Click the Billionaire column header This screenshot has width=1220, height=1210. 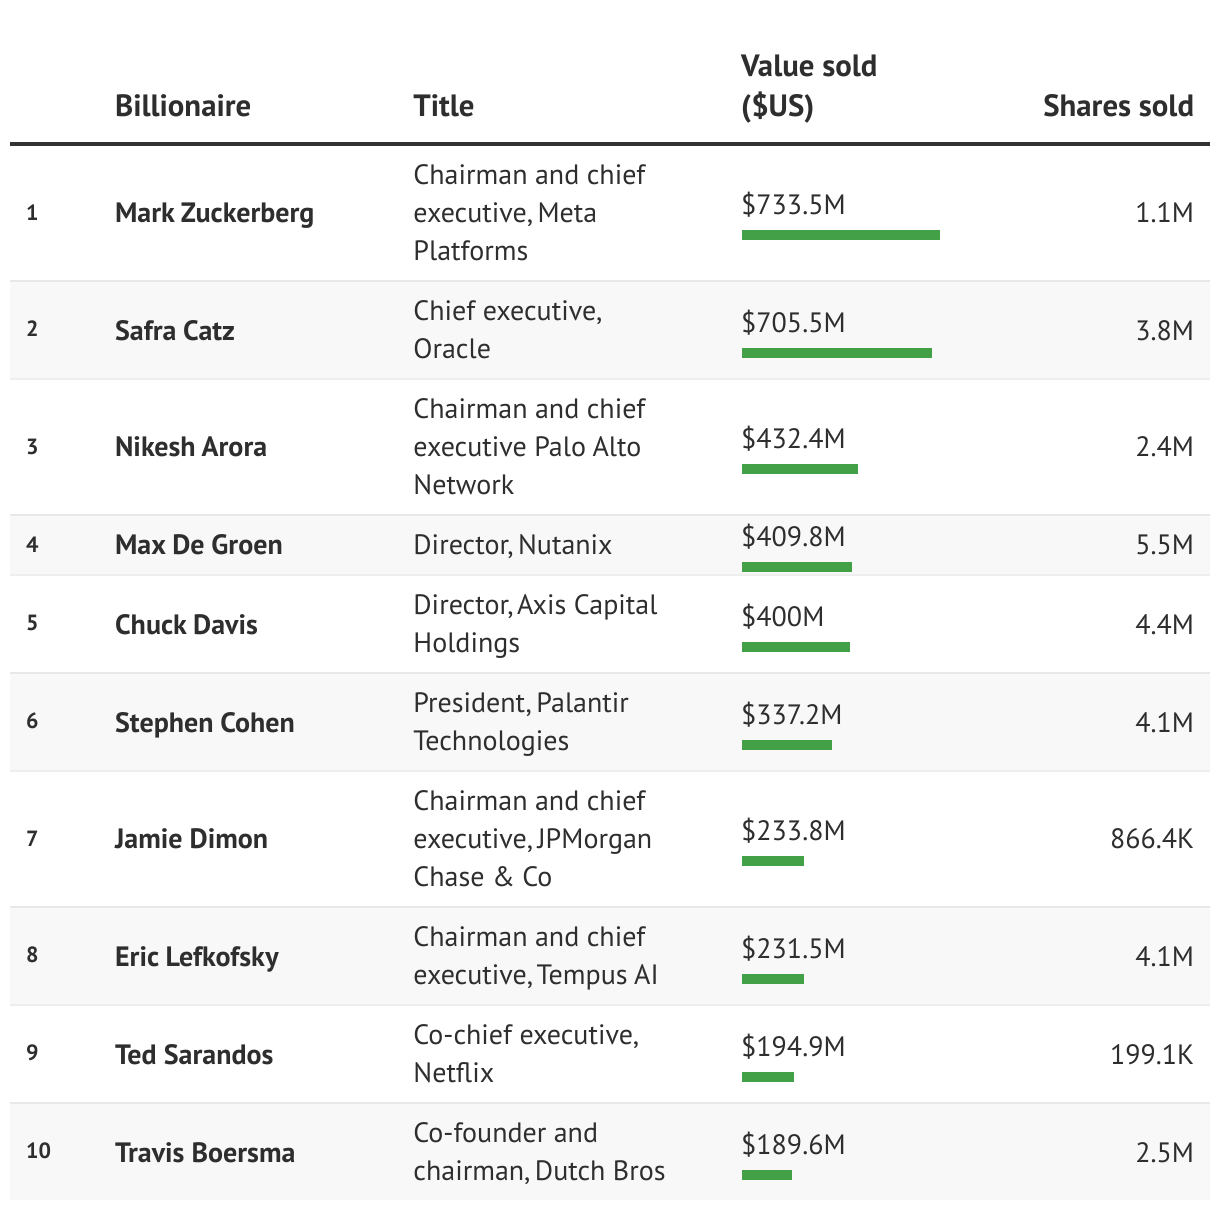click(x=183, y=106)
